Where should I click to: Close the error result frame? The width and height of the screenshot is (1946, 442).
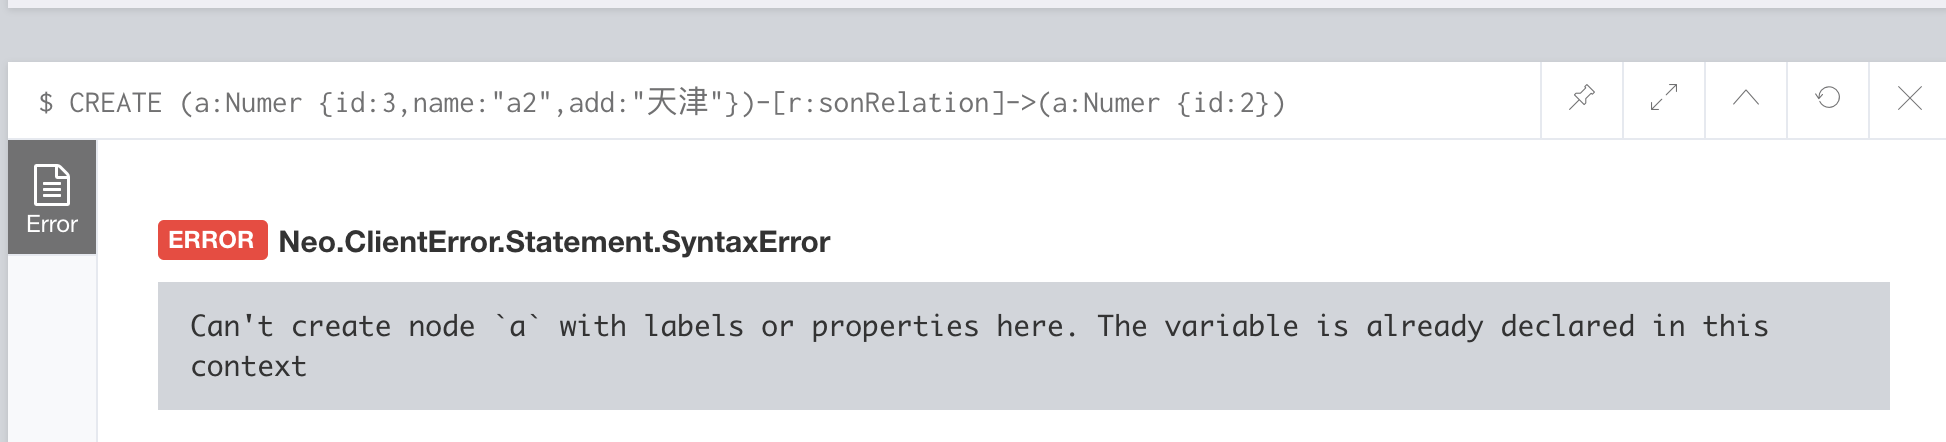pos(1909,99)
